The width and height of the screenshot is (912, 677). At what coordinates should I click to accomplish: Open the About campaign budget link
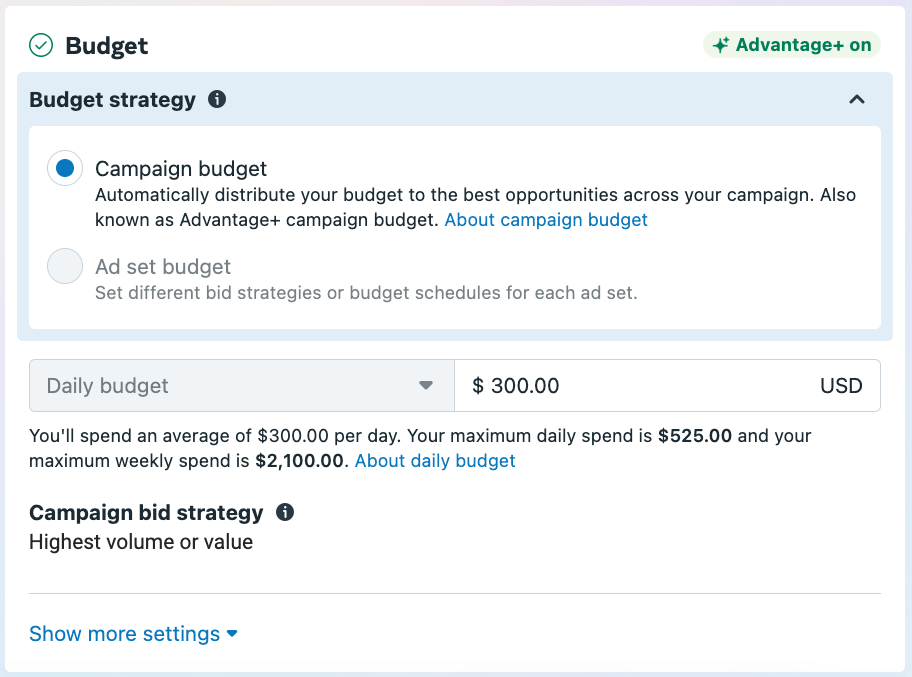pyautogui.click(x=546, y=220)
